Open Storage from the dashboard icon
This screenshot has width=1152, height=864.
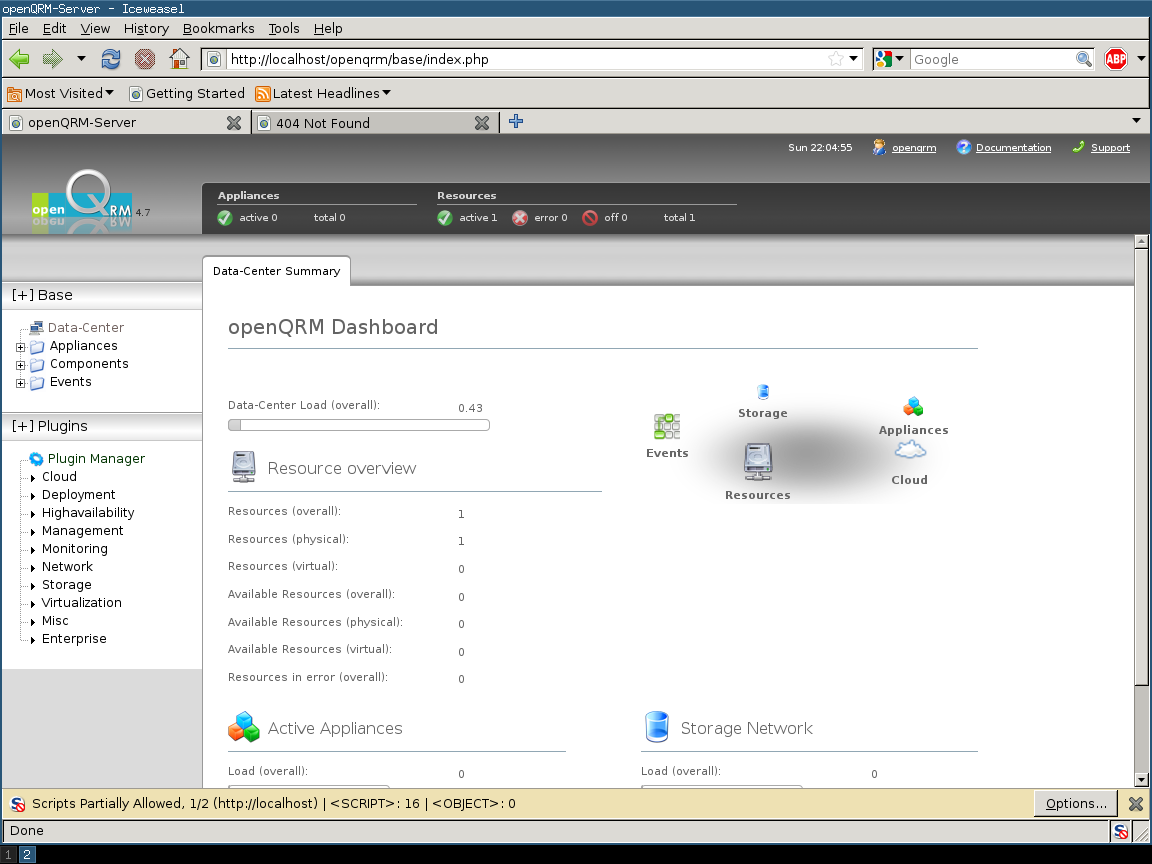click(763, 392)
